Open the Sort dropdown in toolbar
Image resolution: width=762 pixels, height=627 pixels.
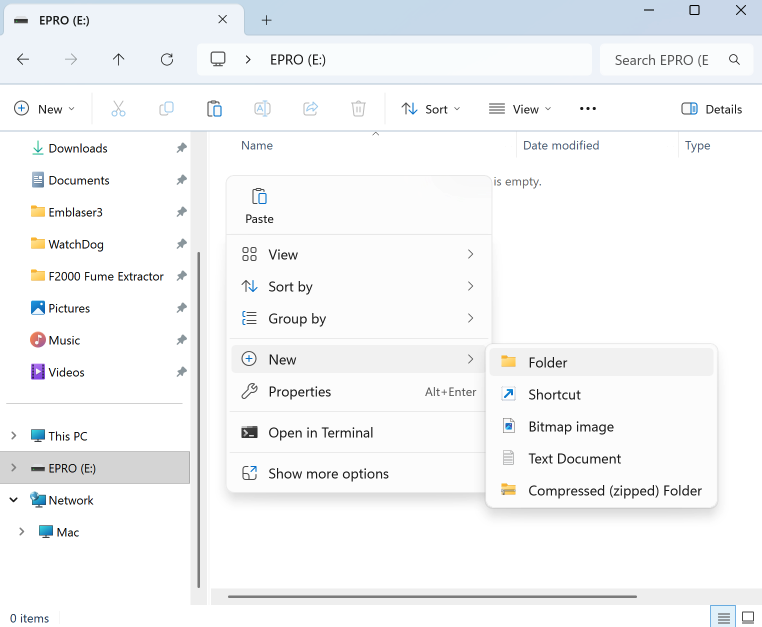431,109
